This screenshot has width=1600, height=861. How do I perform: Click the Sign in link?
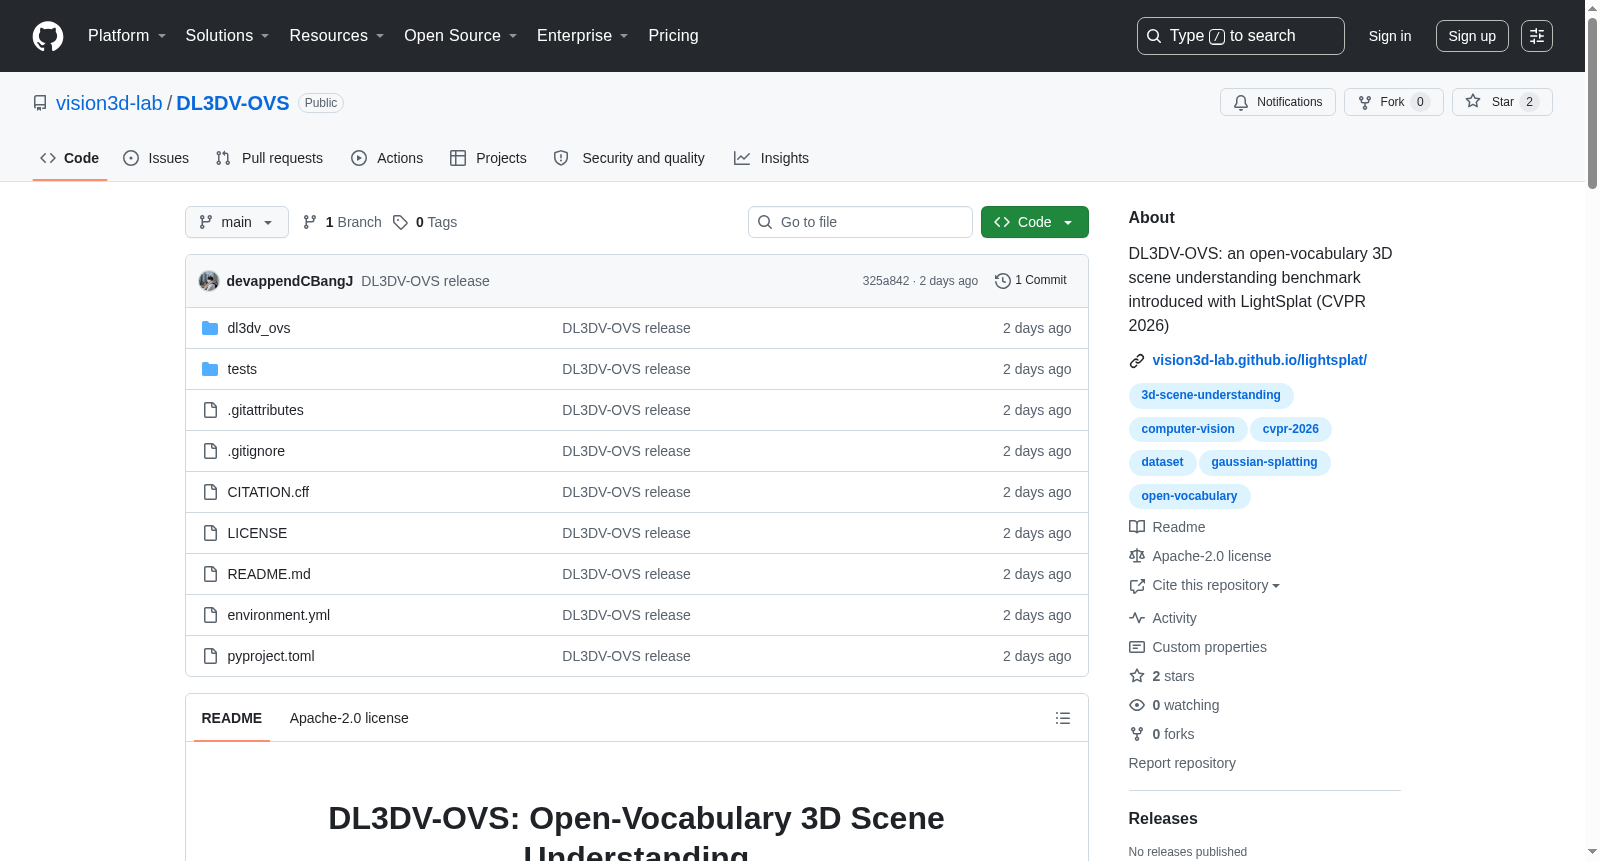point(1390,36)
